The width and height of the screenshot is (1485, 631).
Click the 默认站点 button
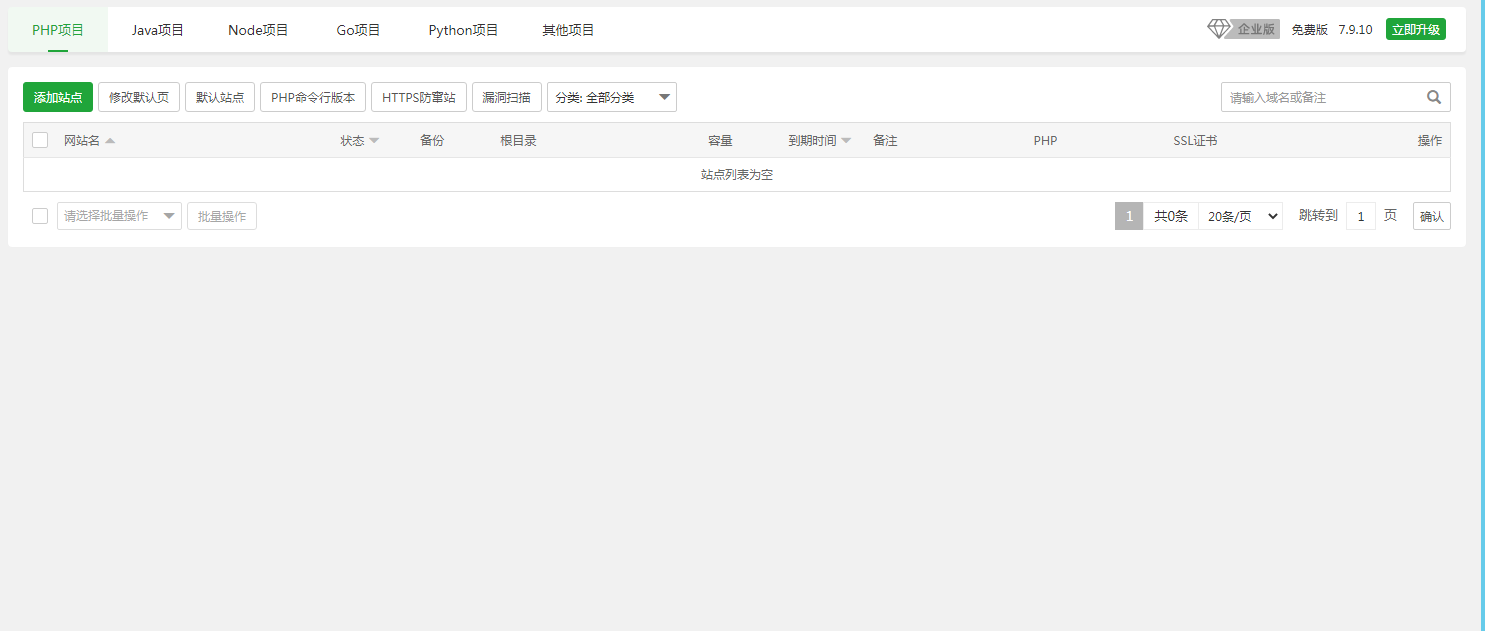pos(220,97)
